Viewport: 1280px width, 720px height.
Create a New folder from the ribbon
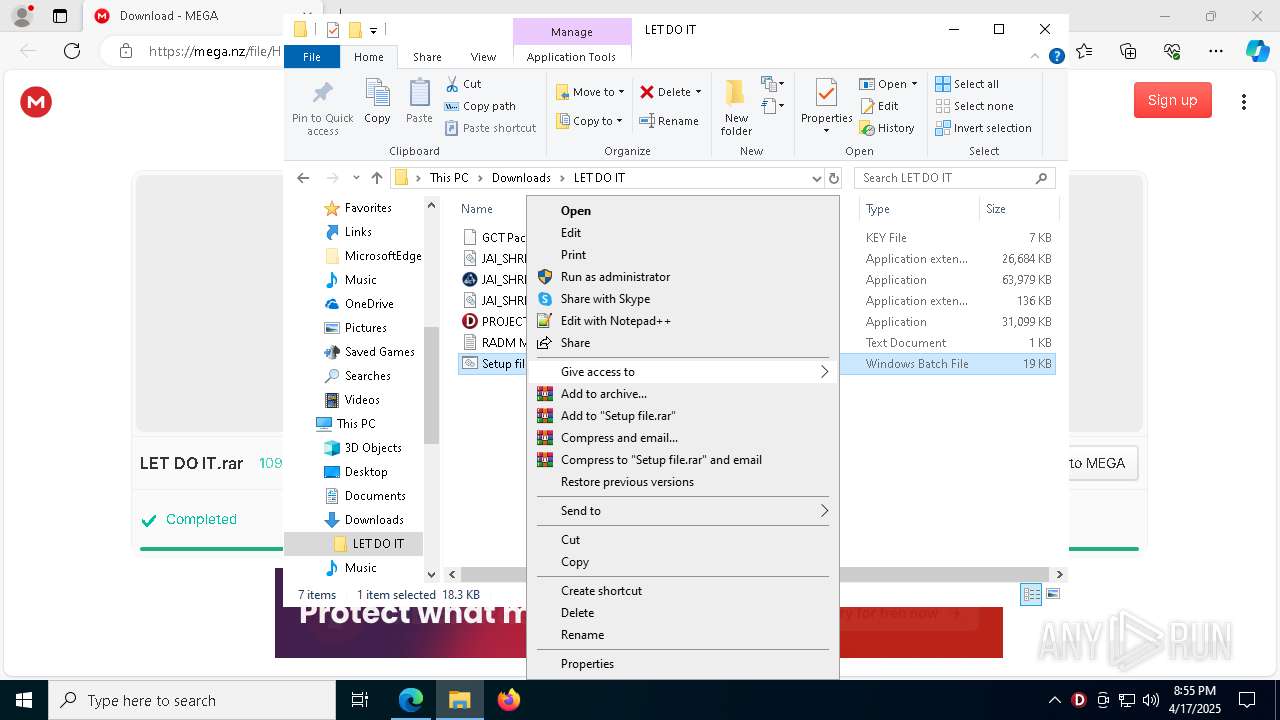pos(736,108)
